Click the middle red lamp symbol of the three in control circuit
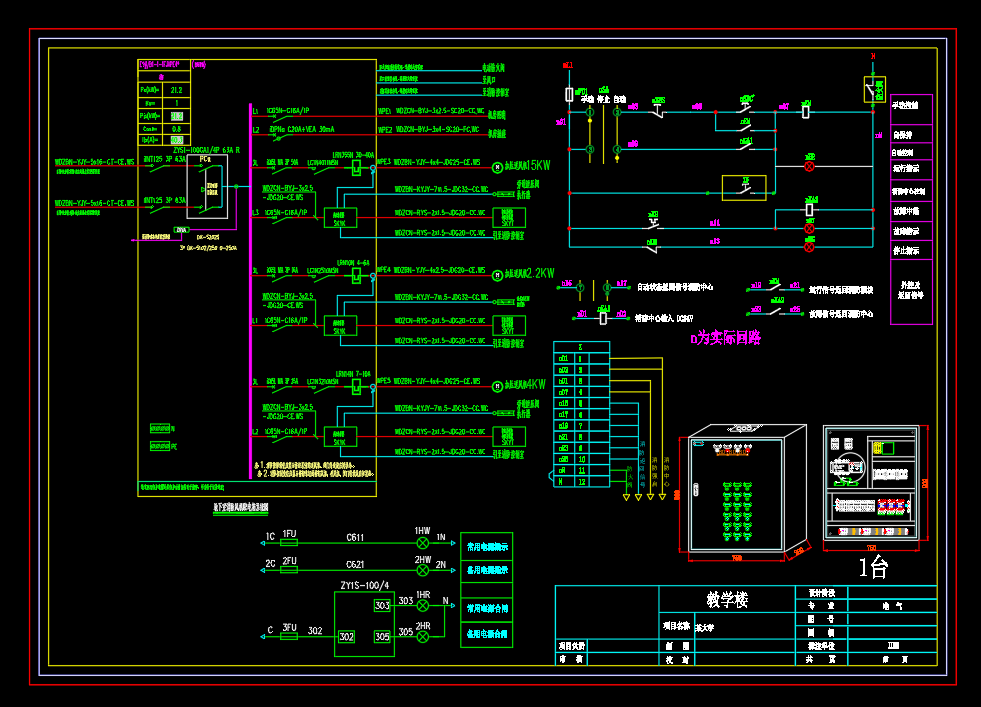This screenshot has width=981, height=707. (x=810, y=229)
